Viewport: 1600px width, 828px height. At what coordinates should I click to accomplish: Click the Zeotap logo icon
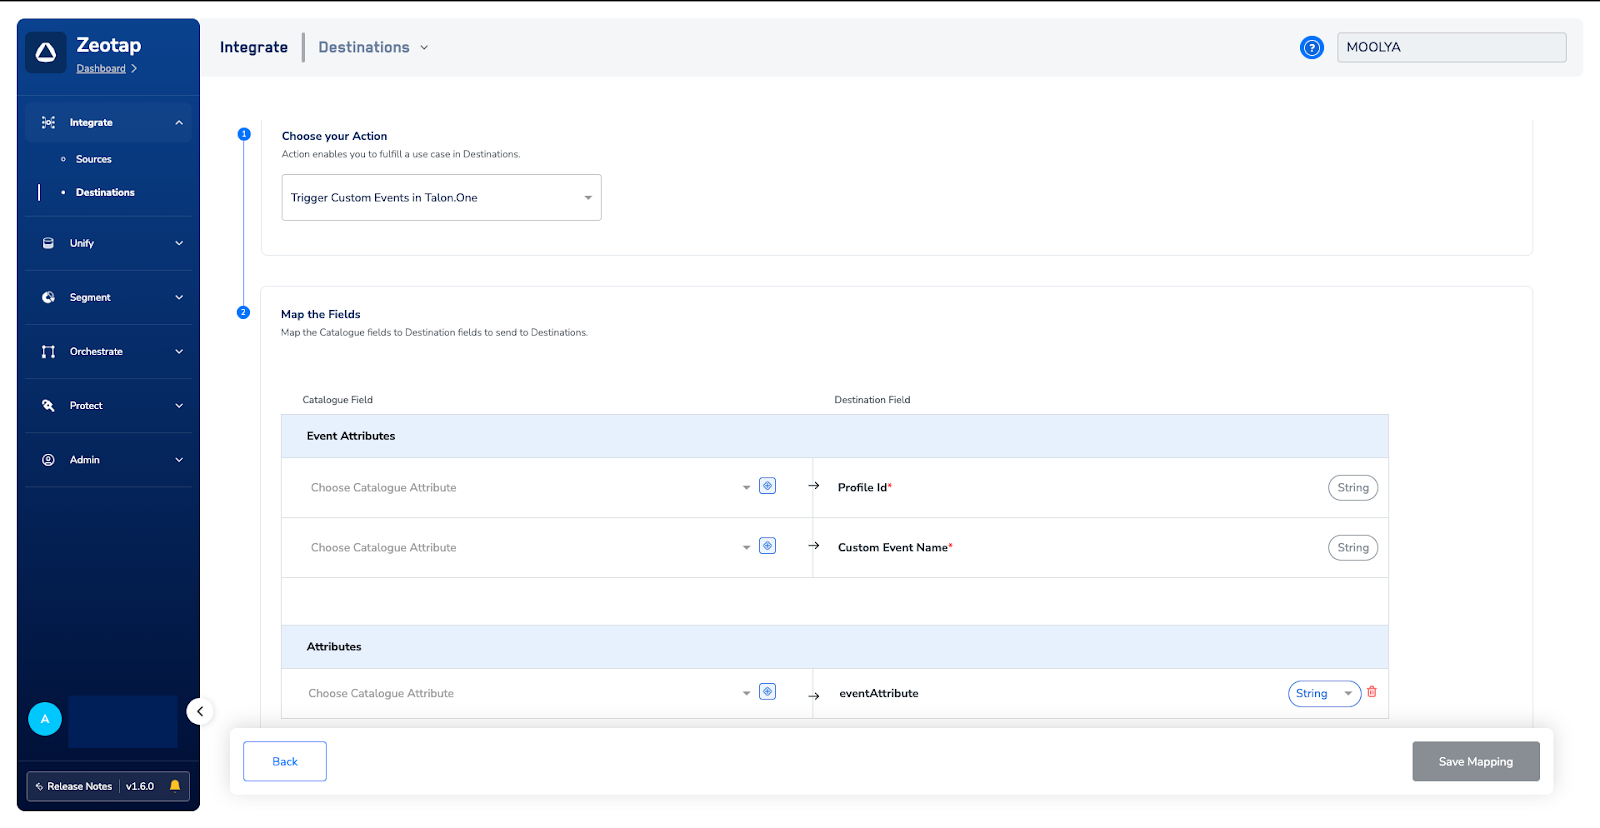pyautogui.click(x=46, y=53)
